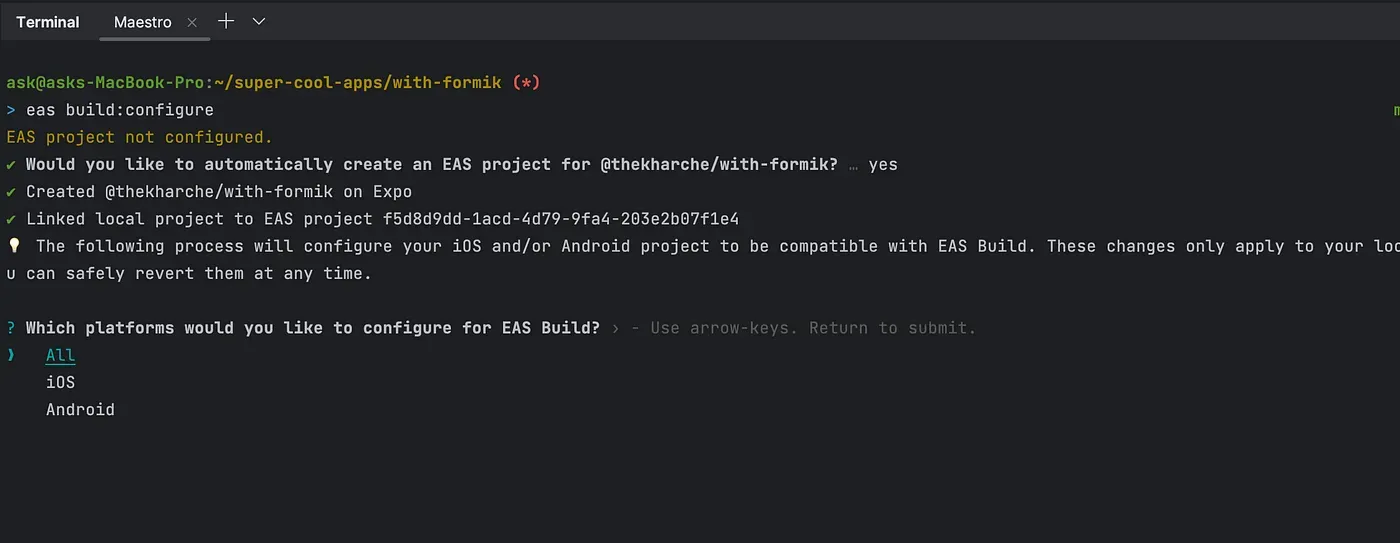Click the EAS project not configured warning
Screen dimensions: 1400x543
pyautogui.click(x=139, y=137)
